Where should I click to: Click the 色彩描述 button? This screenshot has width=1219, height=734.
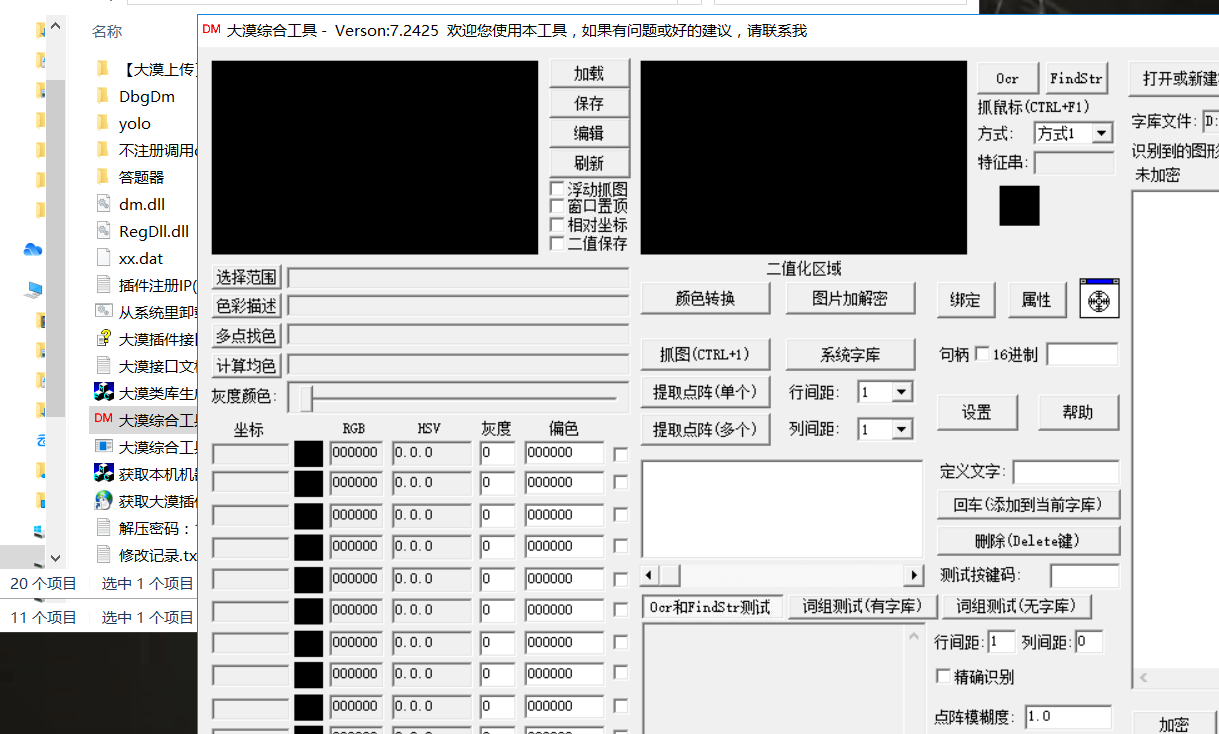[x=247, y=306]
